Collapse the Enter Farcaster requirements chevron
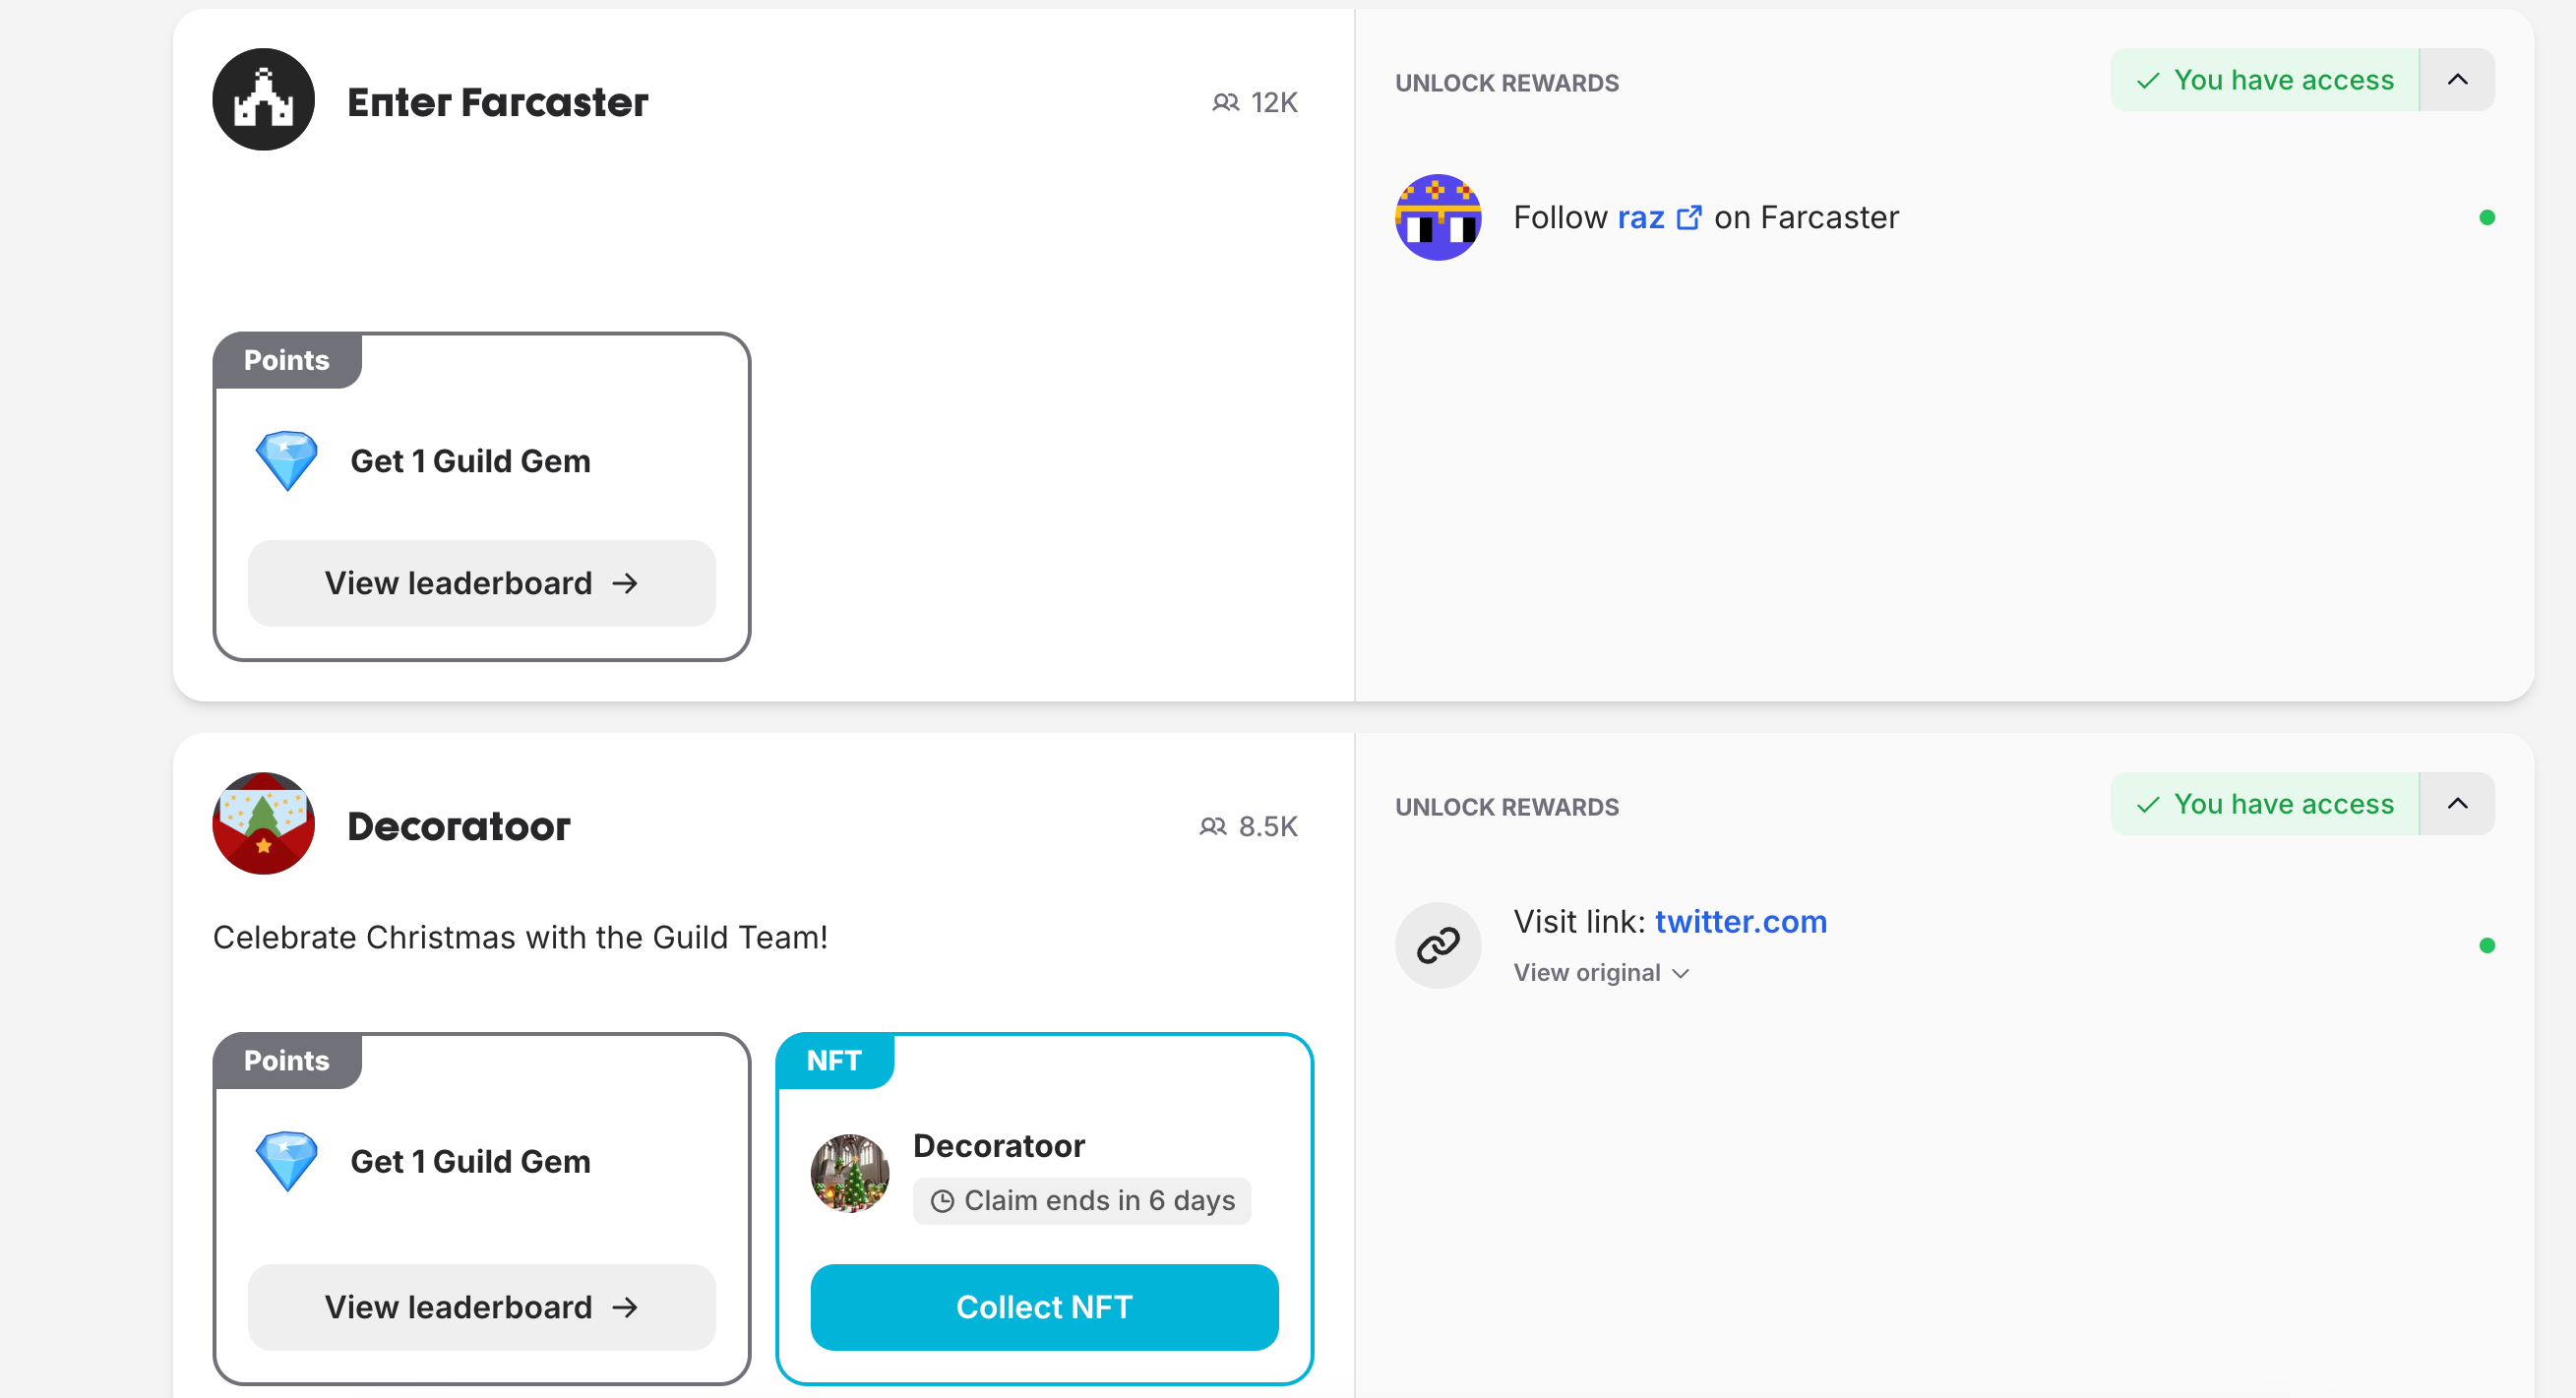This screenshot has width=2576, height=1398. 2457,79
